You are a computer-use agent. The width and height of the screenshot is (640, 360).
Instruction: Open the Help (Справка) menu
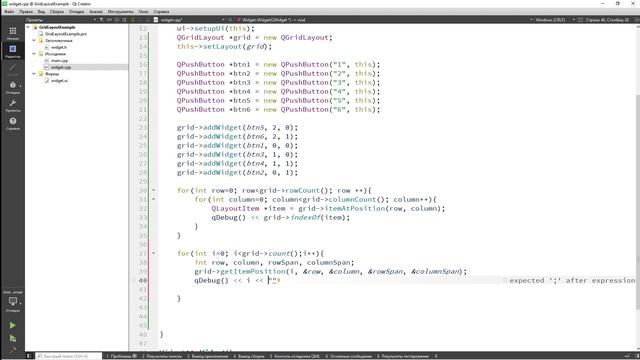point(161,11)
